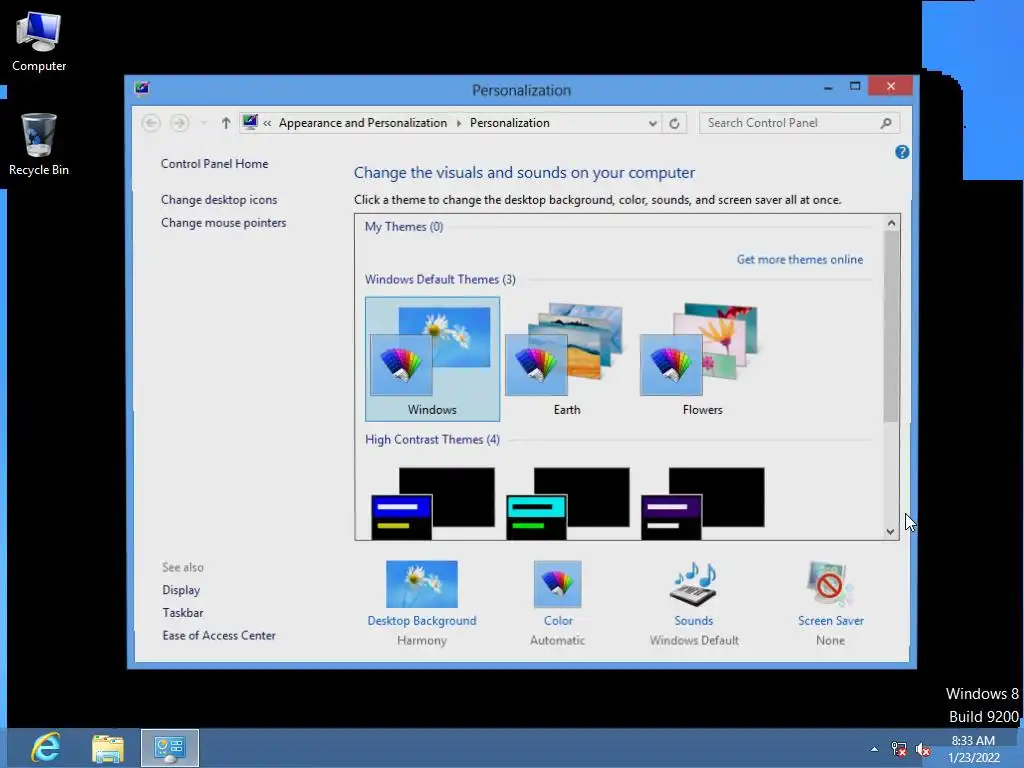Viewport: 1024px width, 768px height.
Task: Click the Color text link
Action: tap(558, 621)
